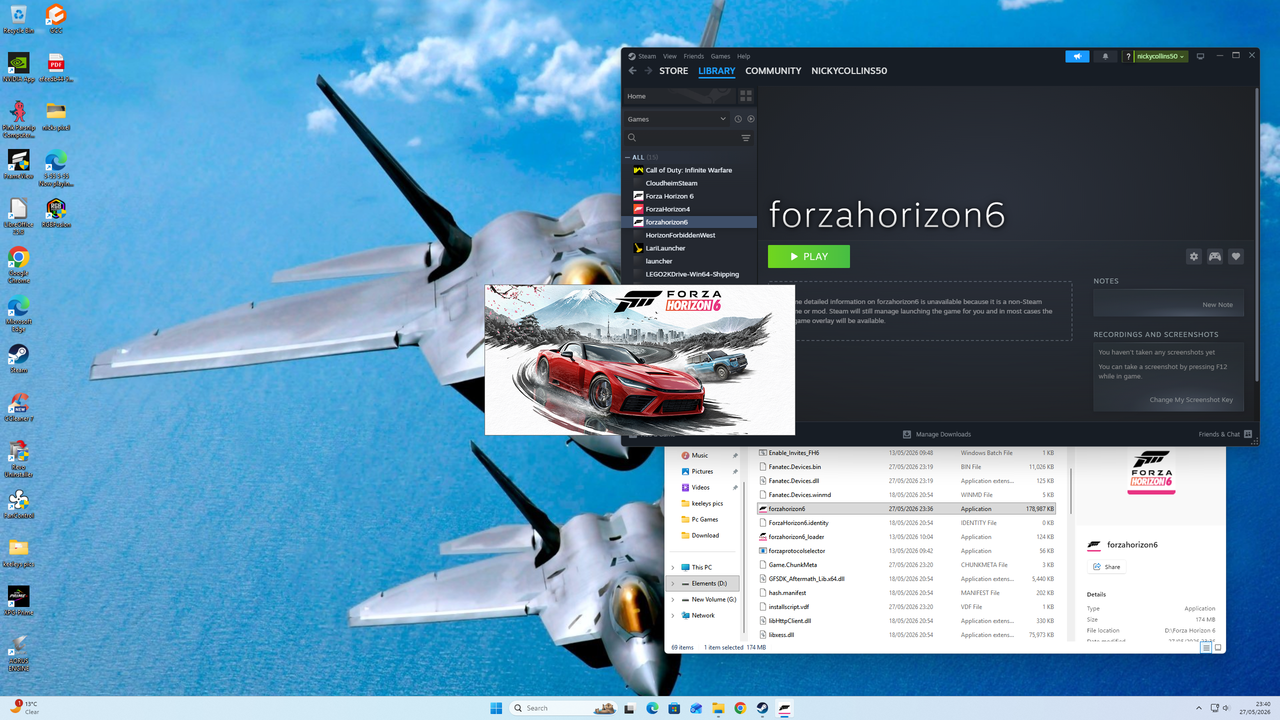Open Pictures folder in Explorer sidebar
This screenshot has height=720, width=1280.
coord(702,471)
